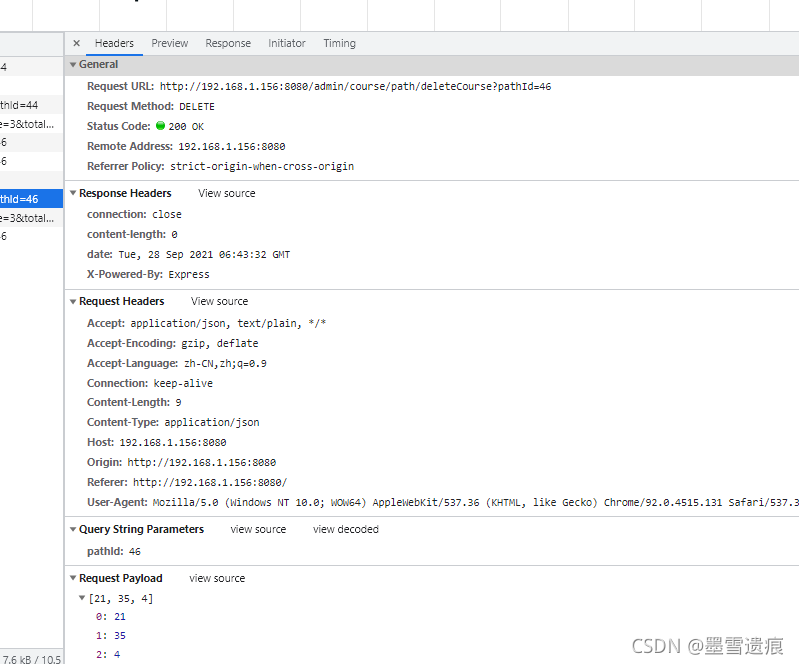The width and height of the screenshot is (799, 664).
Task: Click the Content-Type application/json value
Action: [212, 422]
